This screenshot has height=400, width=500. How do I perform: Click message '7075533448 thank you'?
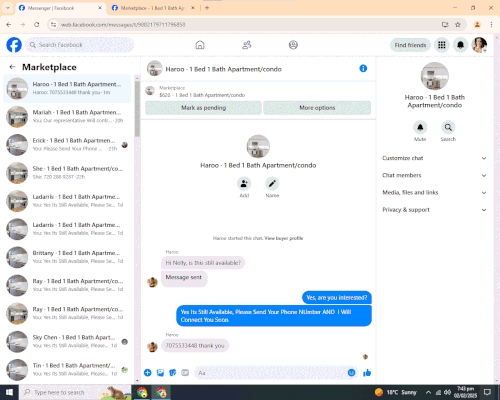pos(195,345)
